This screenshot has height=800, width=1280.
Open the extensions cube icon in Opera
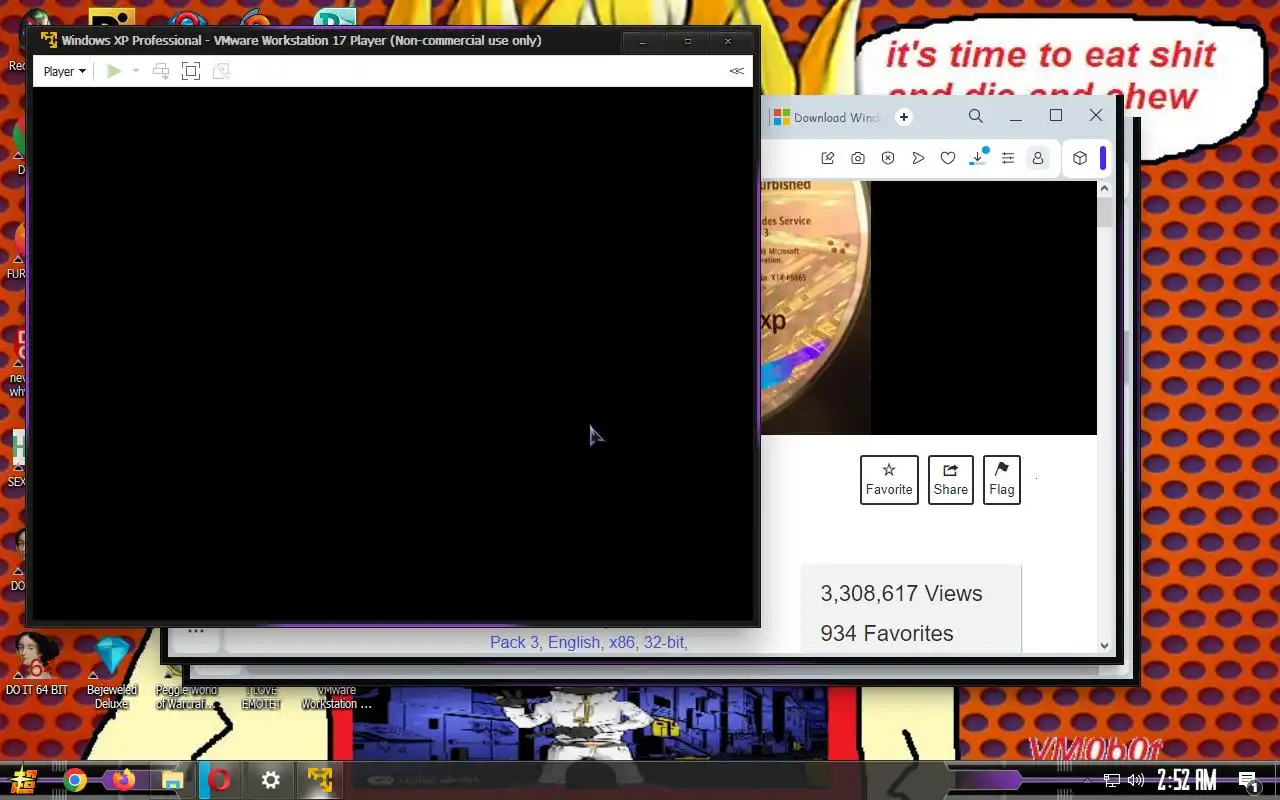[1080, 158]
